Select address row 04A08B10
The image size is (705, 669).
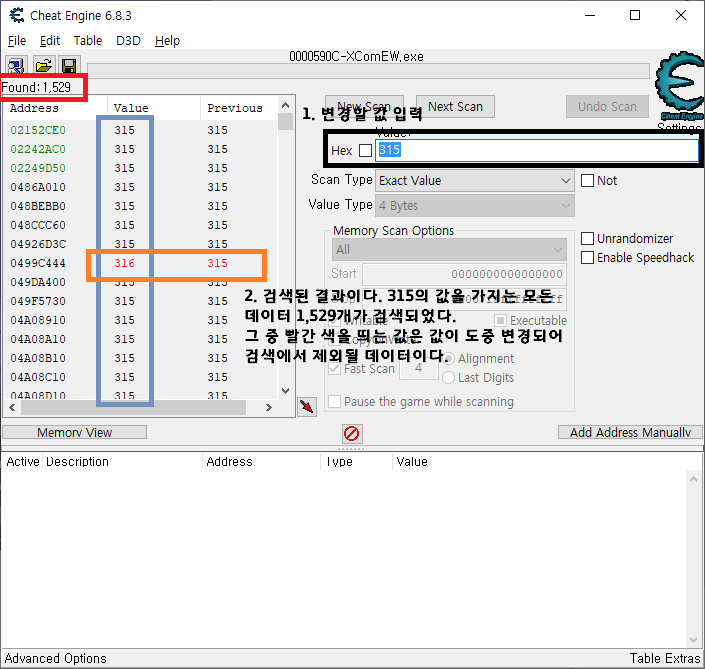(141, 358)
